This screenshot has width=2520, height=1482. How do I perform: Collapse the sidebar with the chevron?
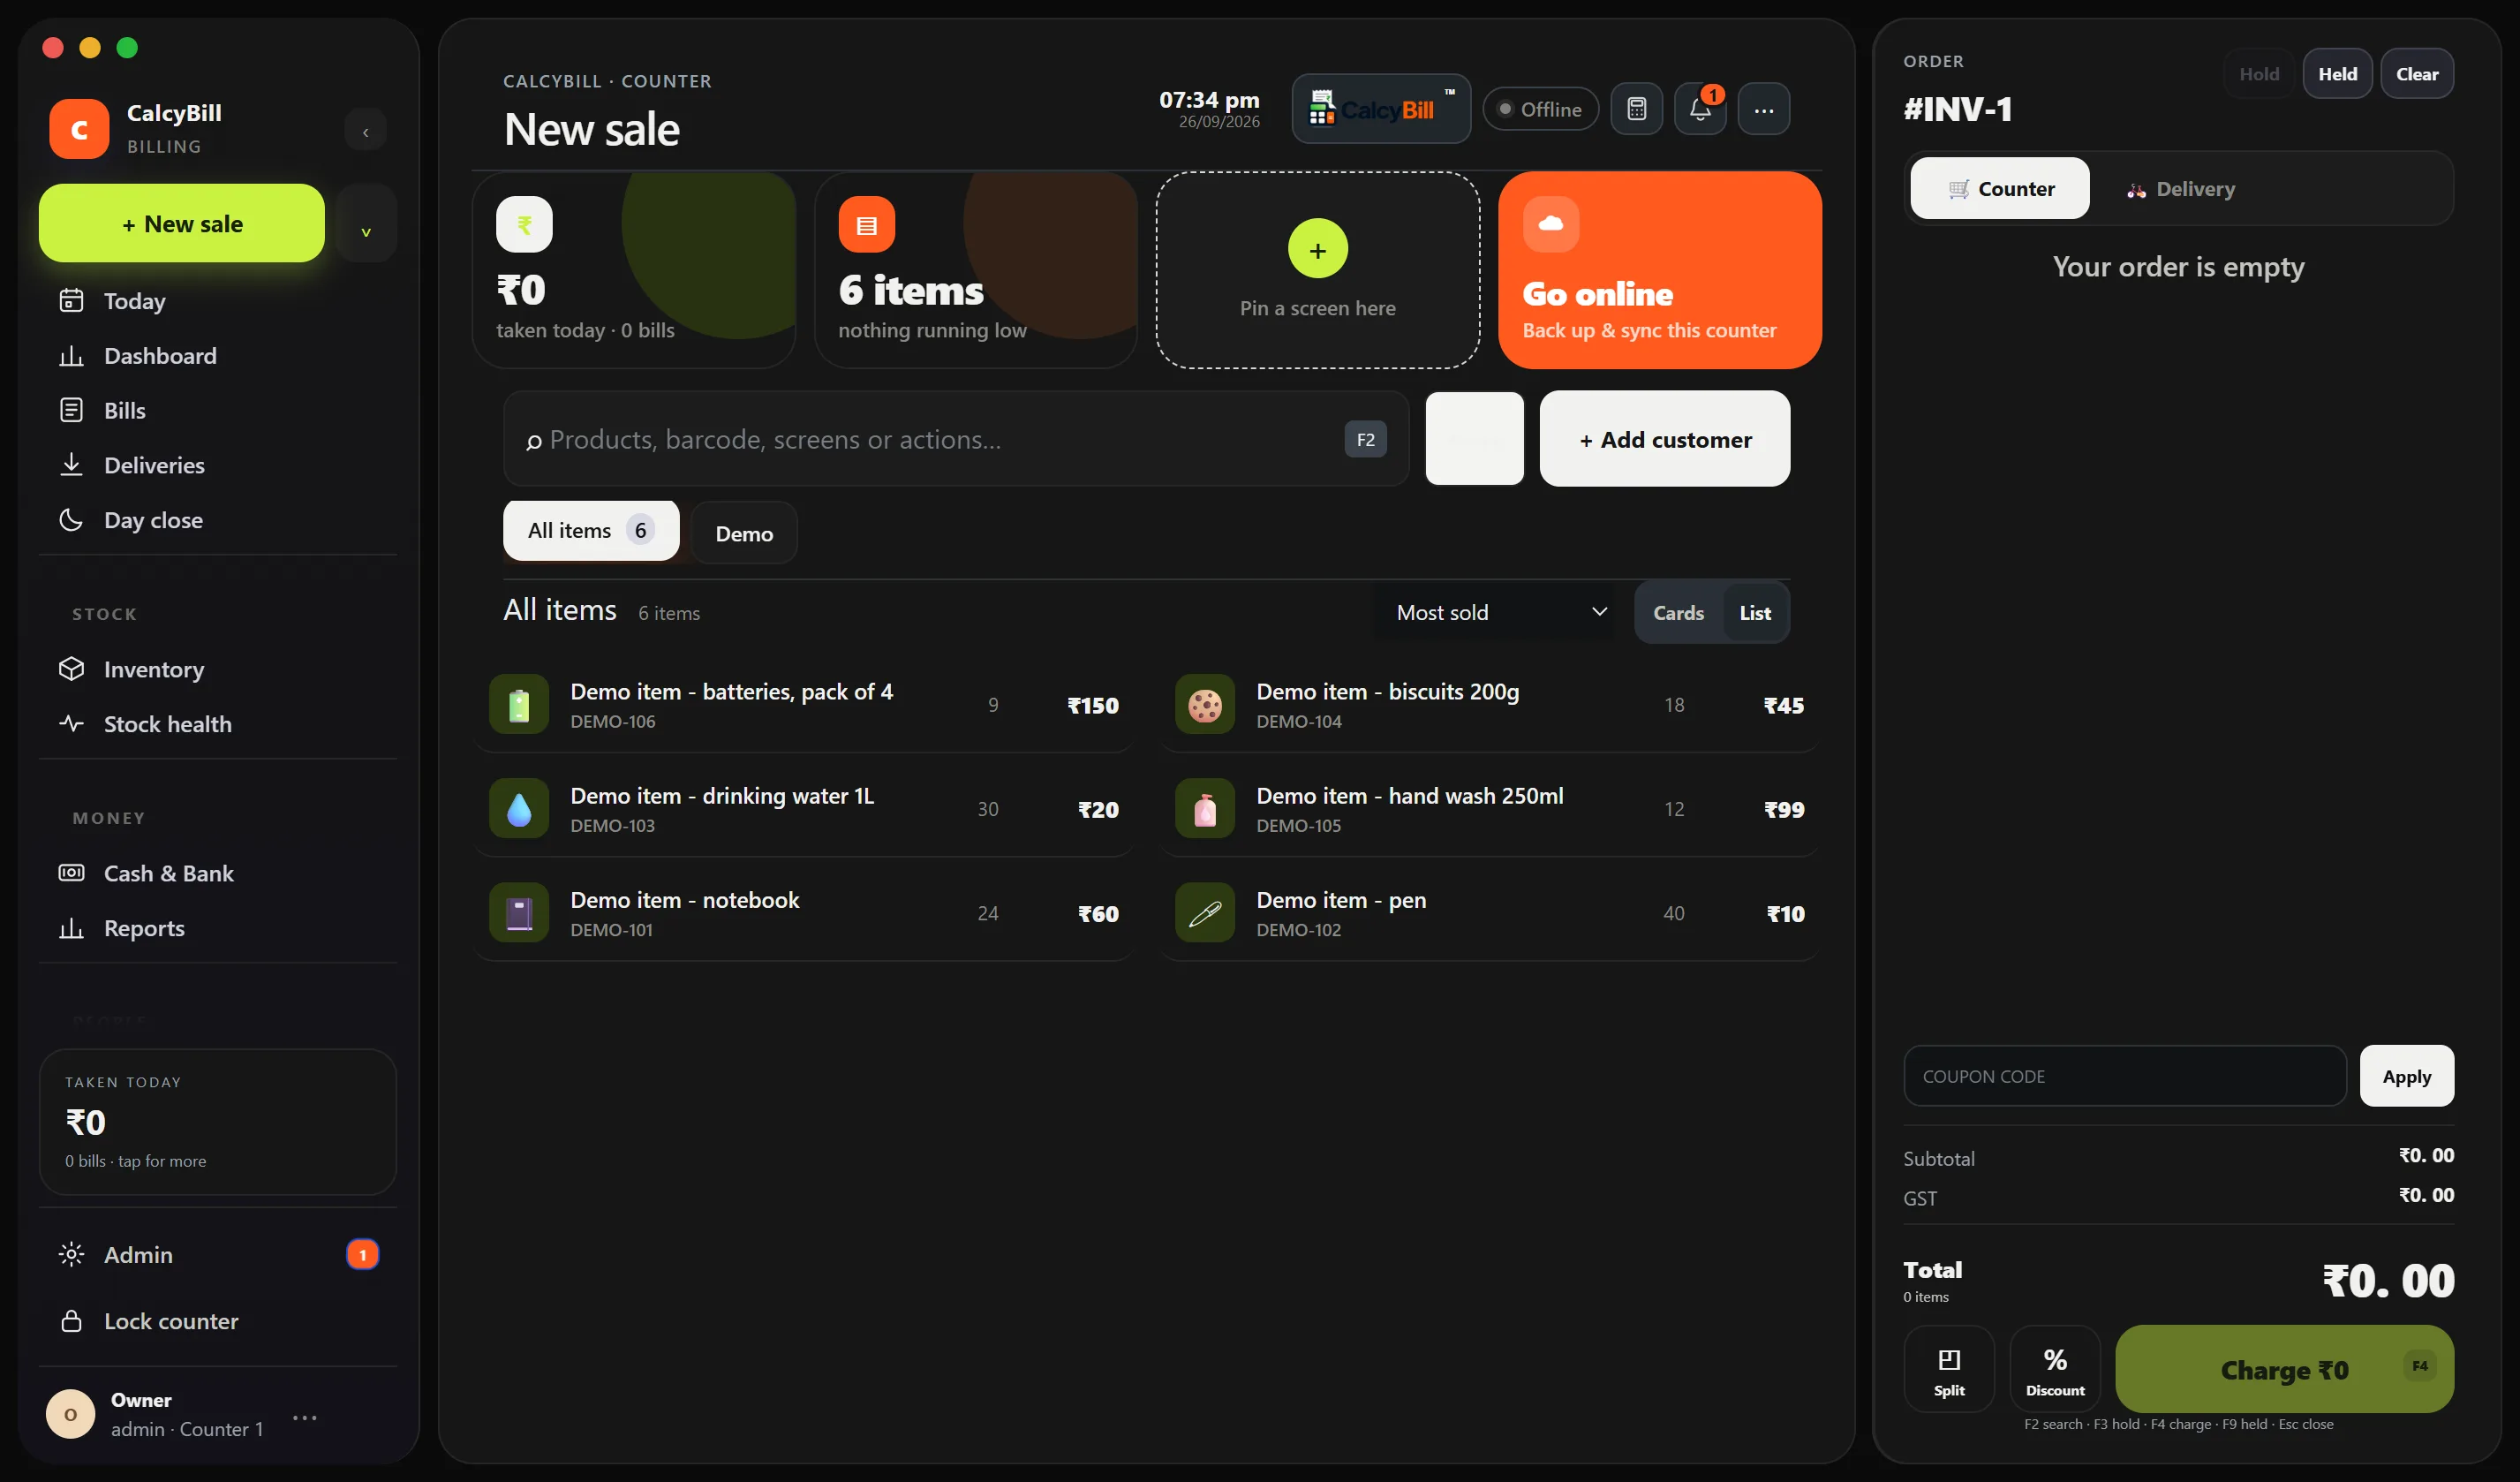coord(366,131)
